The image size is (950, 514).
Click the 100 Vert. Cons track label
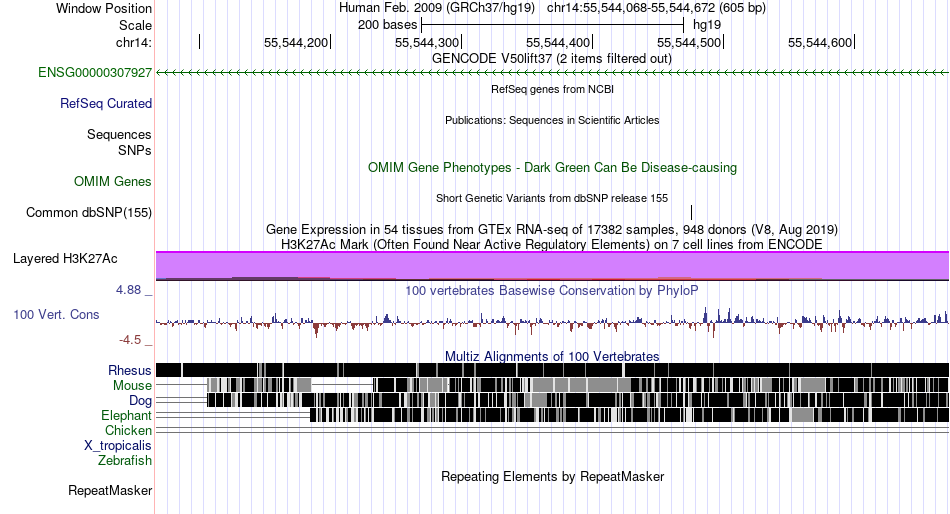pos(56,315)
